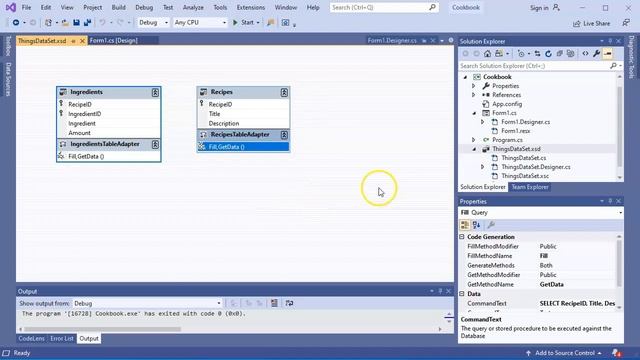Toggle Preview Selected Items in Solution Explorer
The width and height of the screenshot is (640, 360).
(x=607, y=53)
